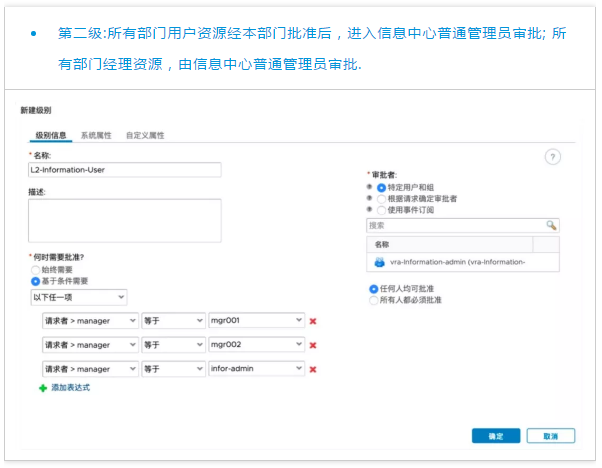Switch to the 系统属性 tab
602x468 pixels.
(97, 135)
